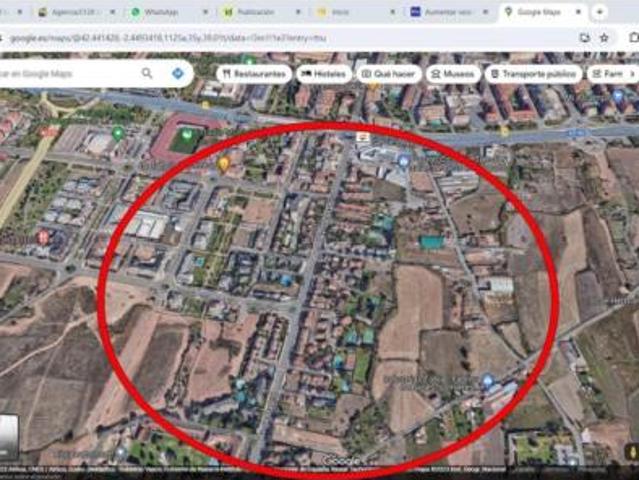Filter map by Hoteles
This screenshot has height=480, width=639.
pos(324,74)
